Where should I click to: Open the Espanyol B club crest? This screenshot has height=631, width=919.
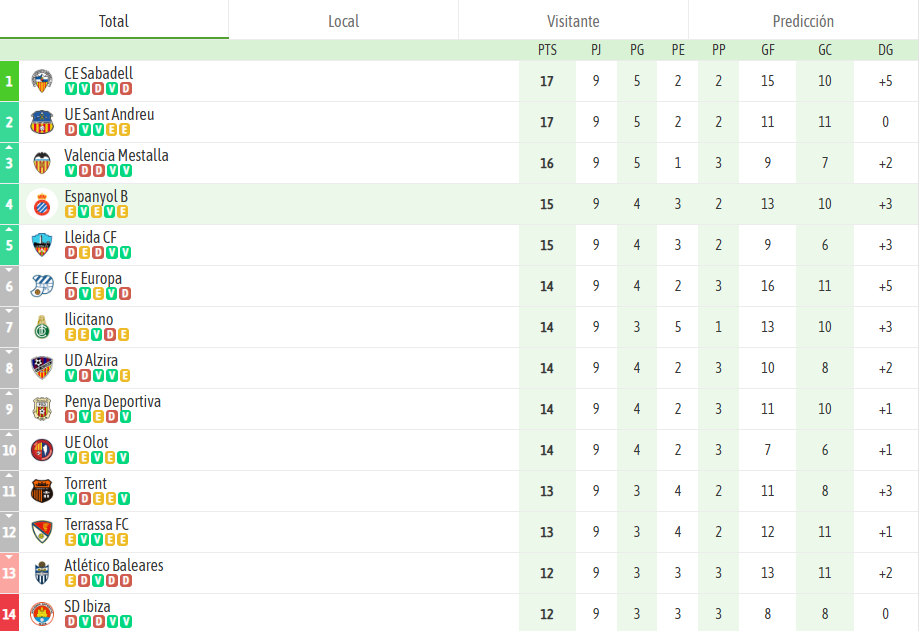[x=41, y=203]
